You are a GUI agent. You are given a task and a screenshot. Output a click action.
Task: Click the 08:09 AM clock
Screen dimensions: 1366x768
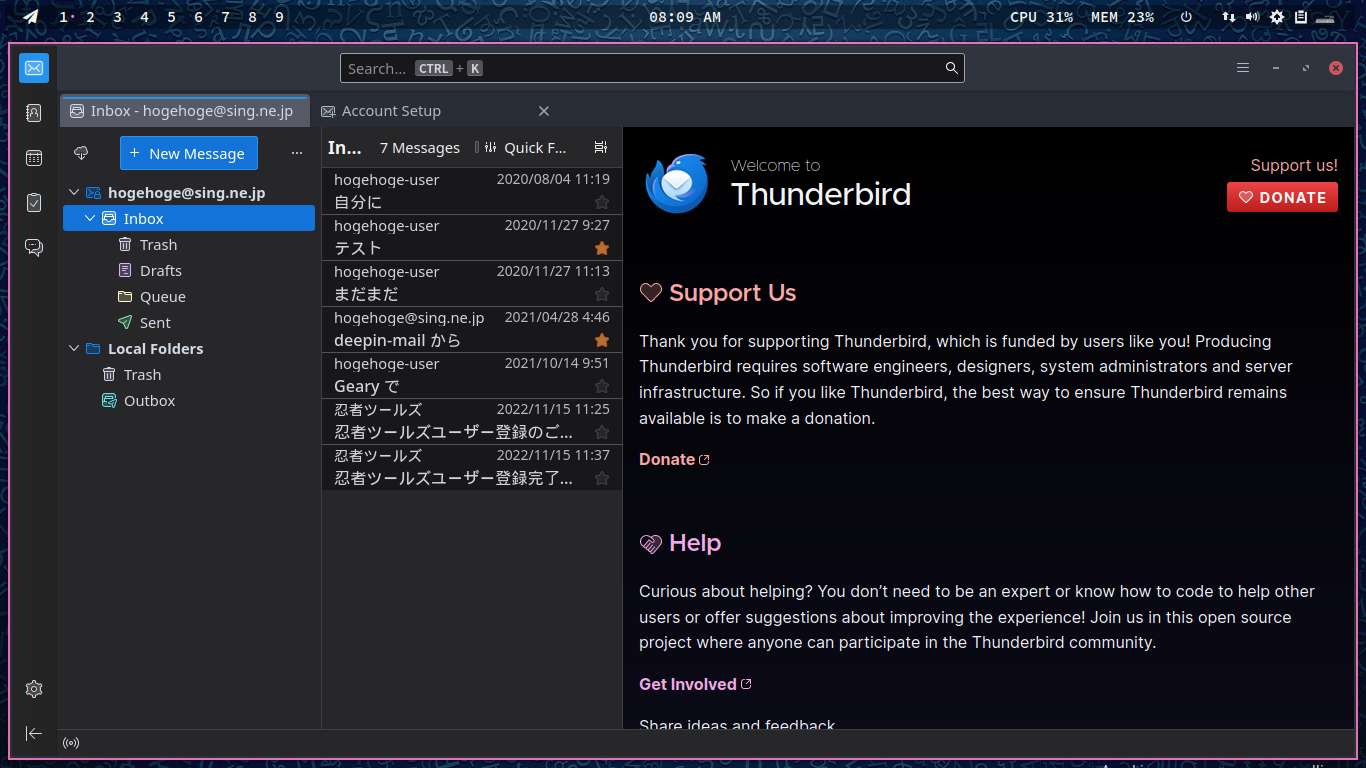(x=684, y=17)
